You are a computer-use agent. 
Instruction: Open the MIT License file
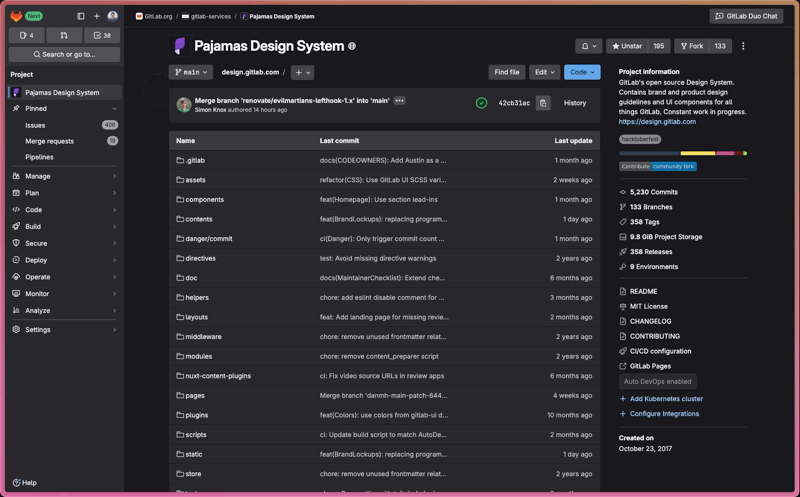click(643, 306)
